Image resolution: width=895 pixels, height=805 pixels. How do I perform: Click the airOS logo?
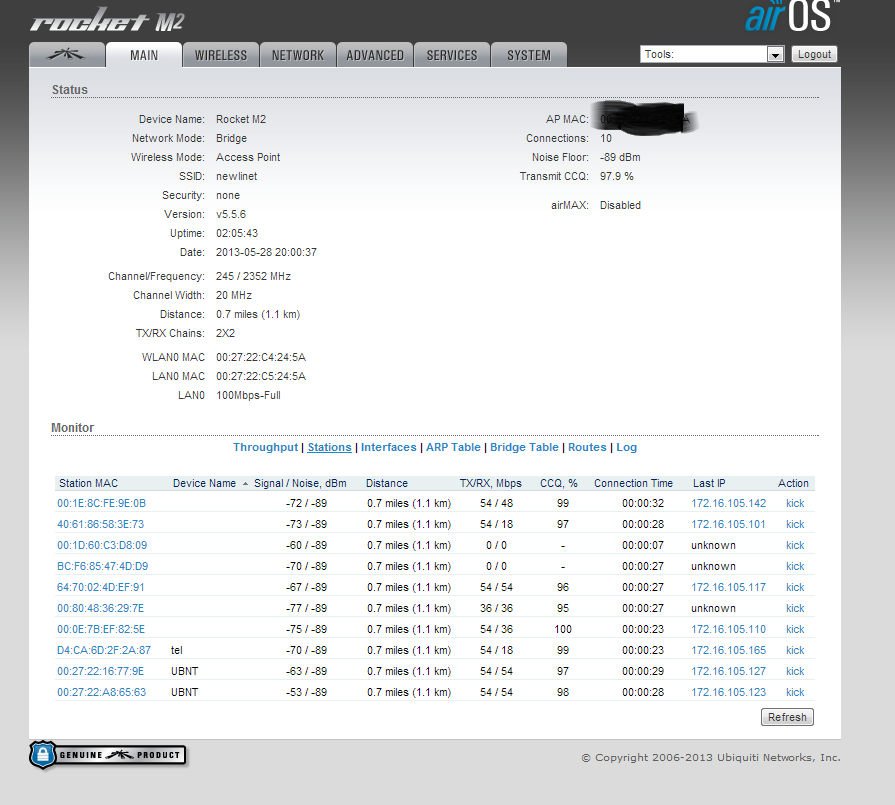pyautogui.click(x=792, y=16)
